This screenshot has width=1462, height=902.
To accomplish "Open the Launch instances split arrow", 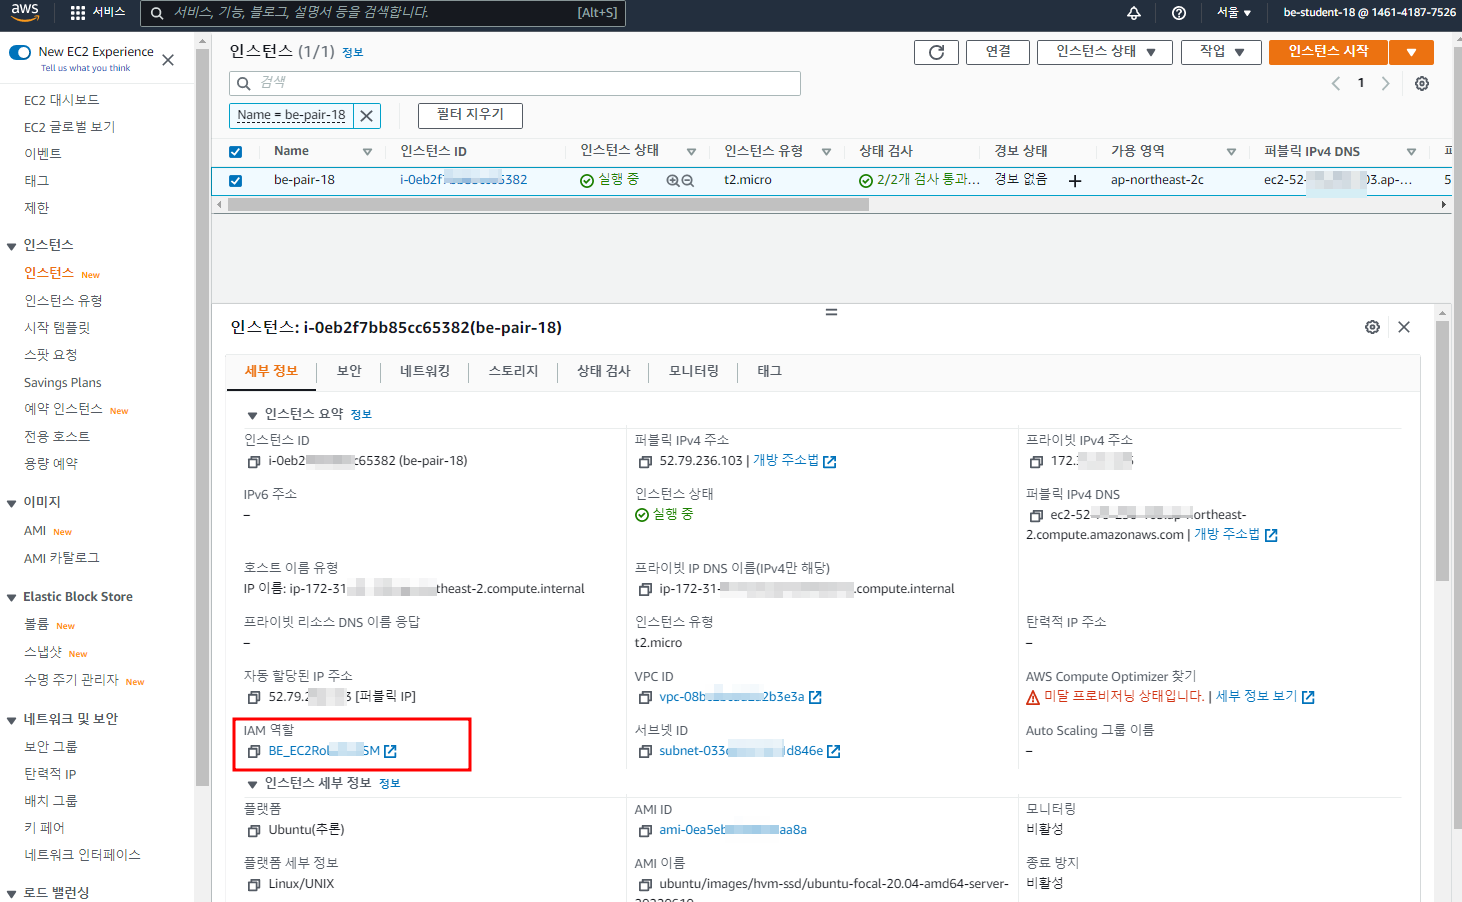I will 1411,52.
